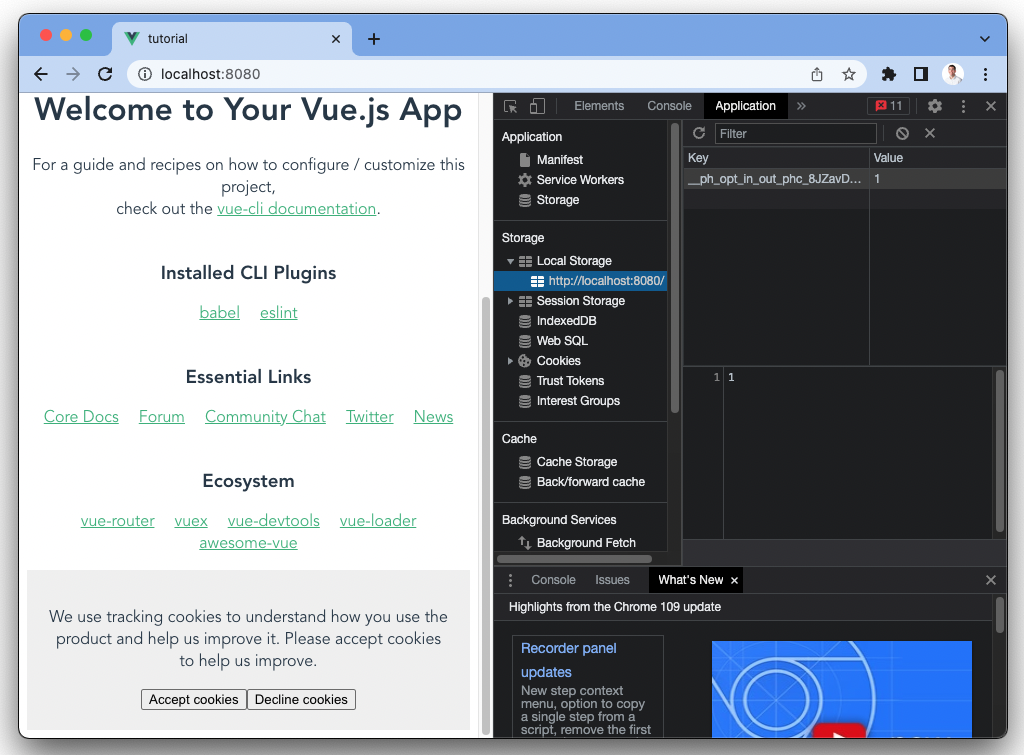Open the Chrome extensions puzzle icon

(x=888, y=74)
